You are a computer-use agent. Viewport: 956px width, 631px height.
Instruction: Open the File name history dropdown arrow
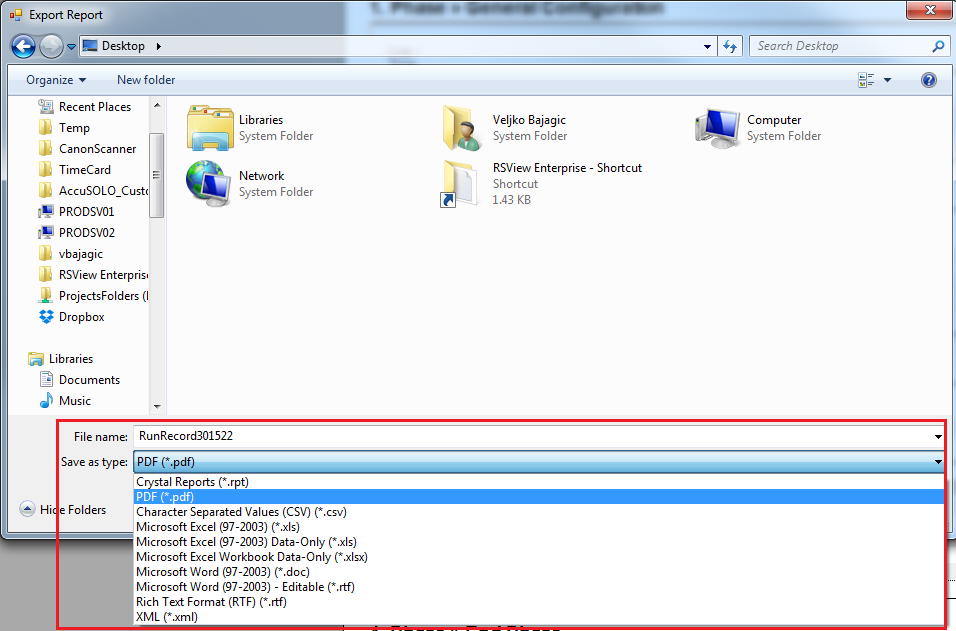(x=938, y=437)
